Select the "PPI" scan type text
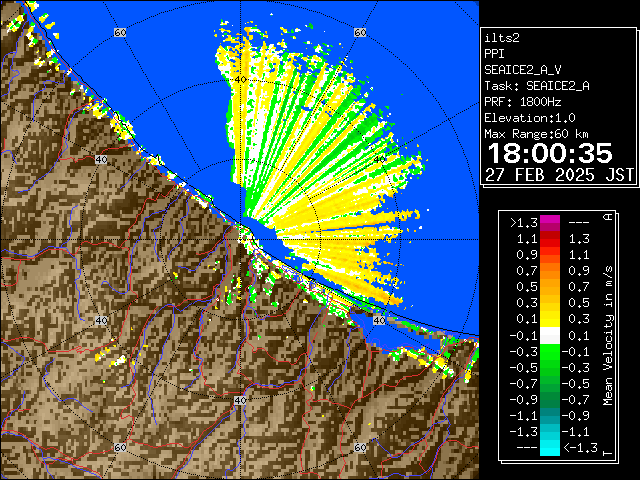This screenshot has height=480, width=640. click(x=494, y=54)
